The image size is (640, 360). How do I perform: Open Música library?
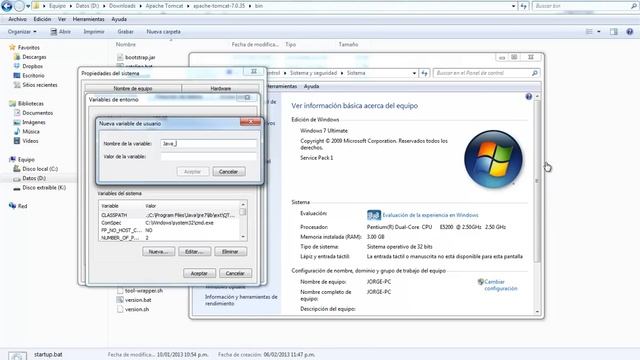31,131
